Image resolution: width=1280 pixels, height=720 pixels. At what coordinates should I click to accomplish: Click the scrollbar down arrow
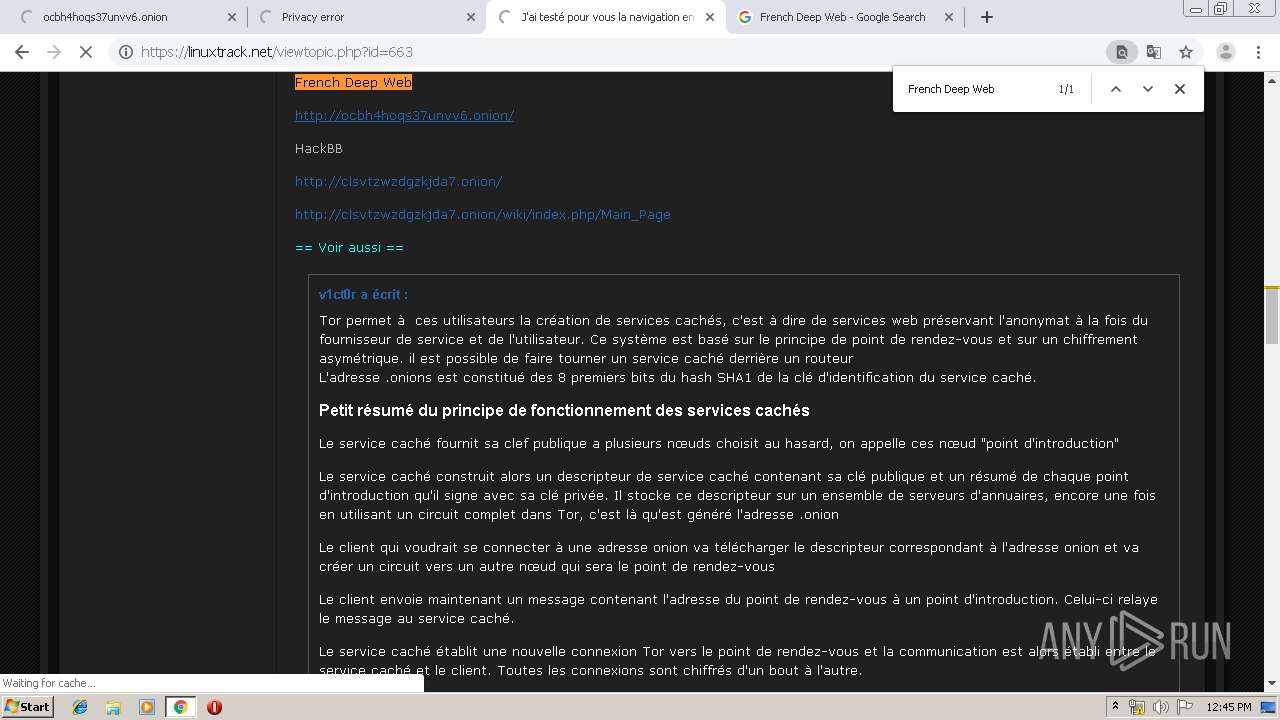click(x=1272, y=684)
